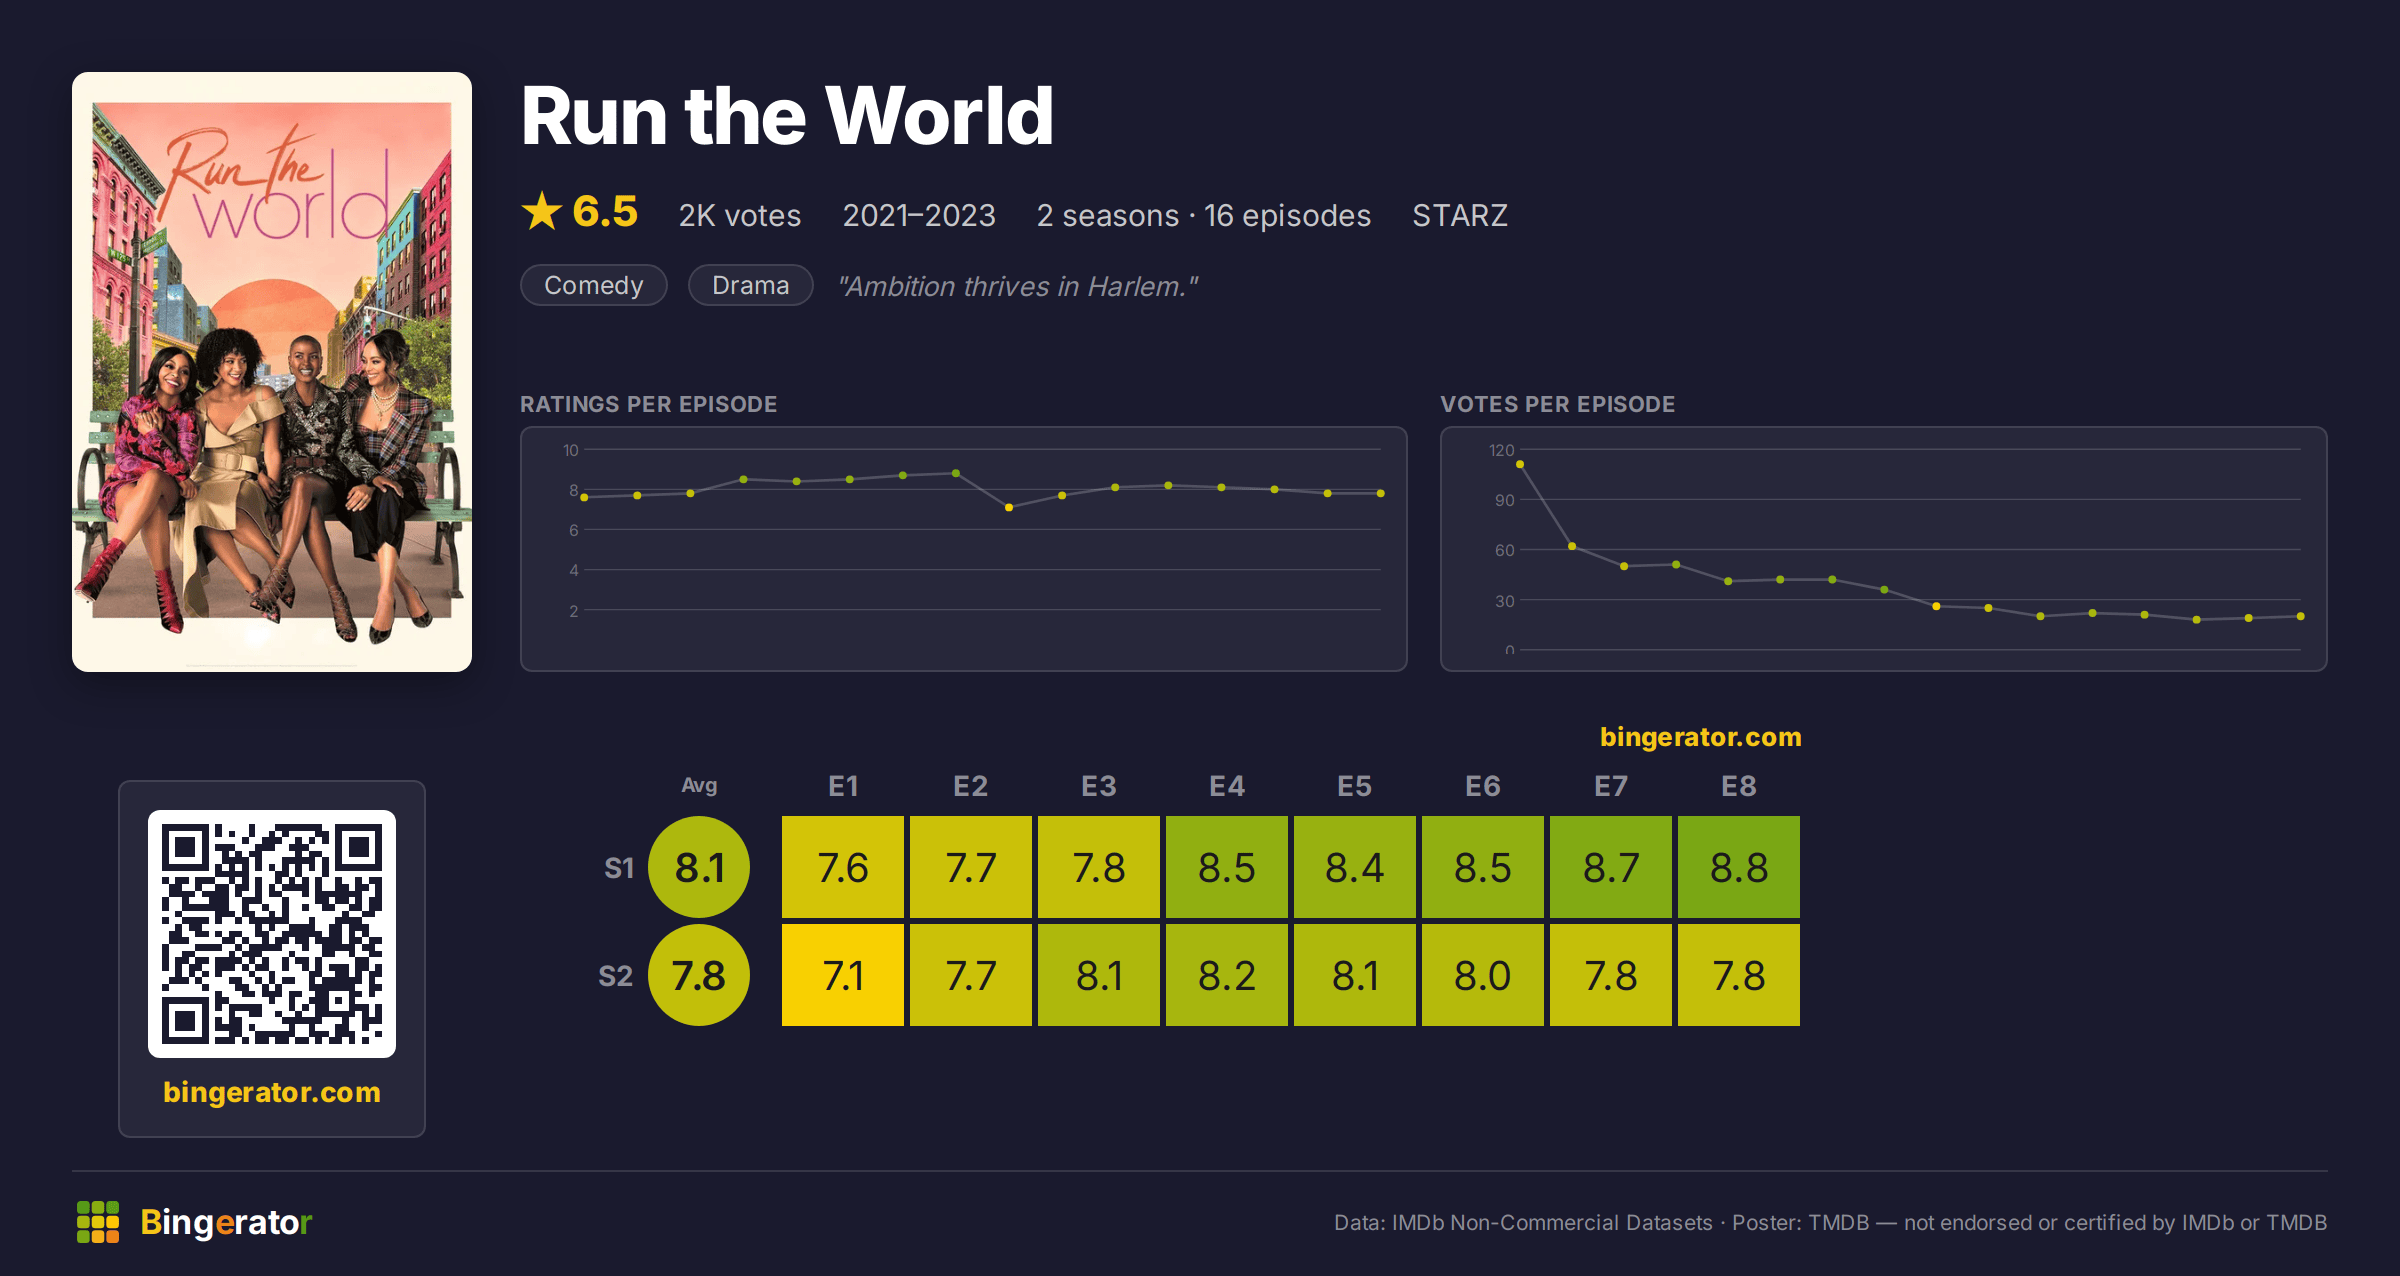Select season 2 episode 1 rated 7.1
The width and height of the screenshot is (2400, 1276).
pyautogui.click(x=843, y=975)
